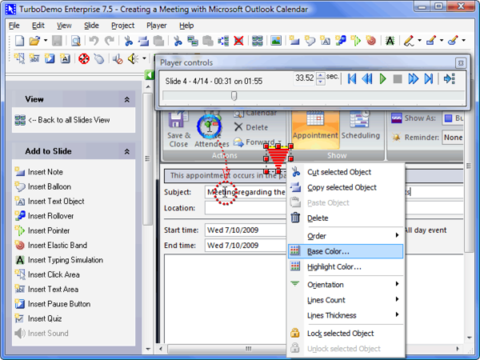
Task: Collapse the Add to Slide section
Action: (x=127, y=151)
